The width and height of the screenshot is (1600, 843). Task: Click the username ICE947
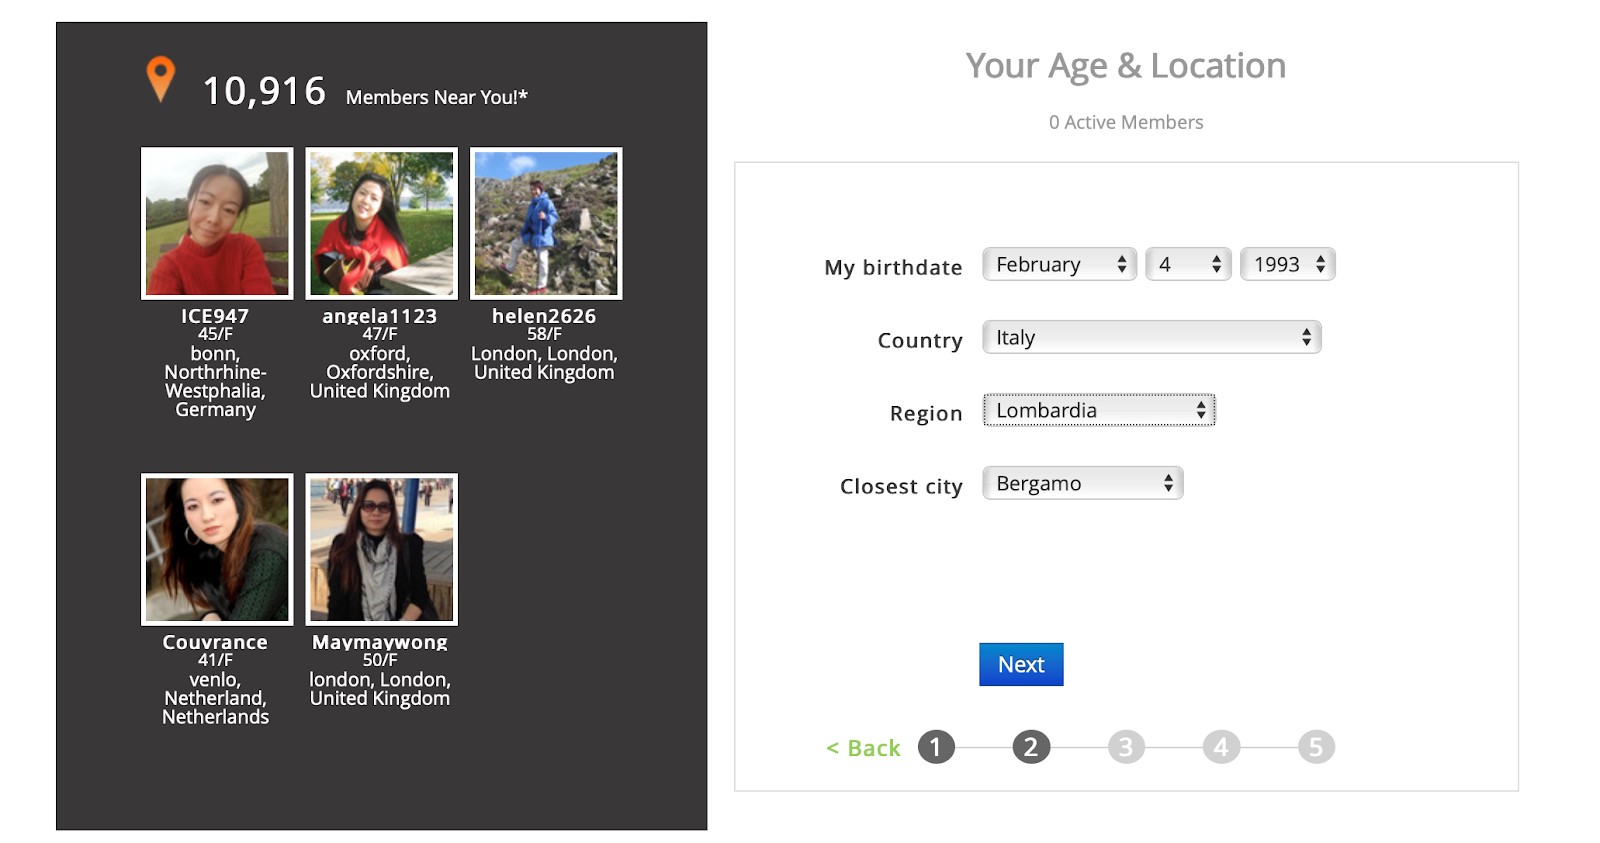pos(215,316)
